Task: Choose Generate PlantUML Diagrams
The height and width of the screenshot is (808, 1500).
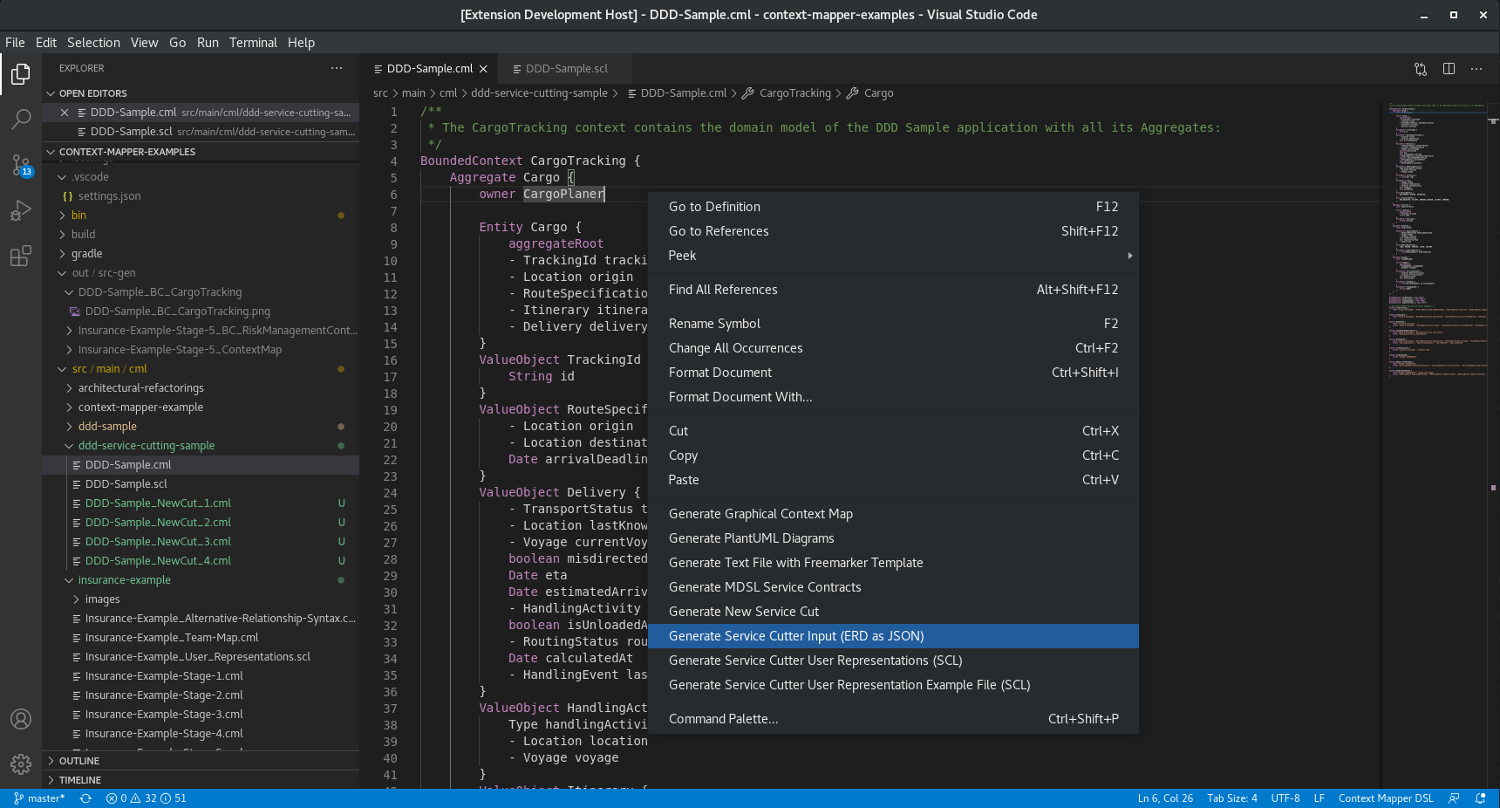Action: pyautogui.click(x=893, y=538)
